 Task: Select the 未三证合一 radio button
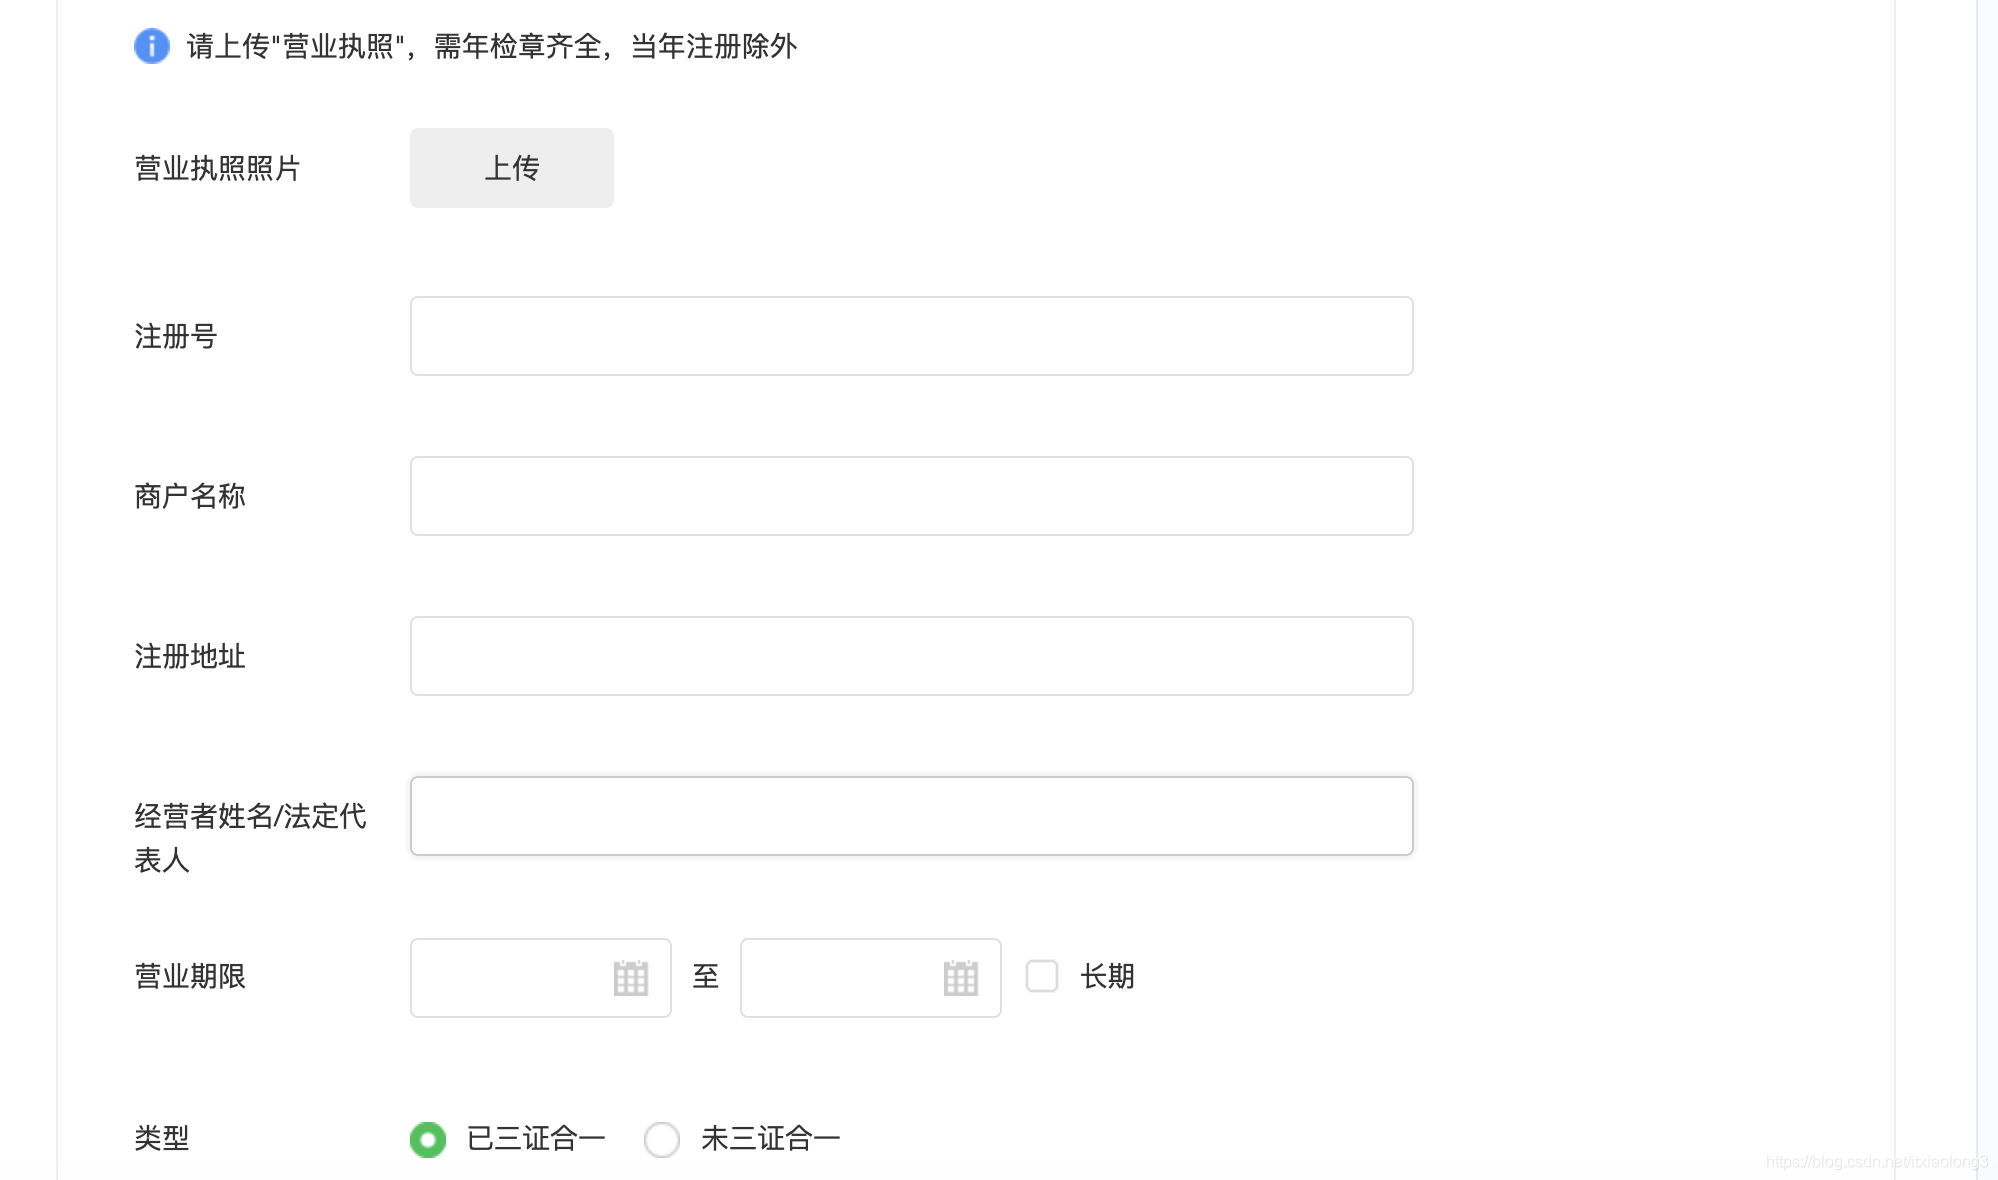[x=662, y=1139]
